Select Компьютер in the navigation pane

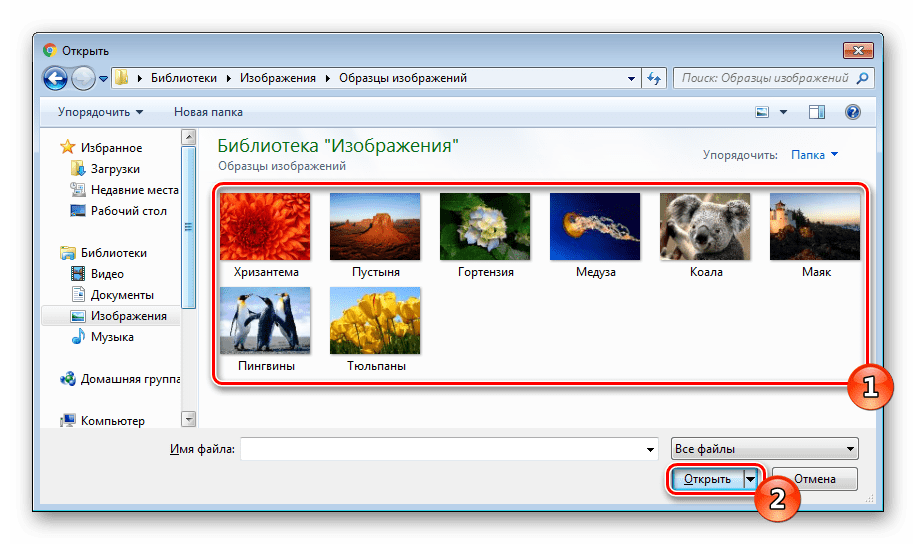(x=112, y=421)
